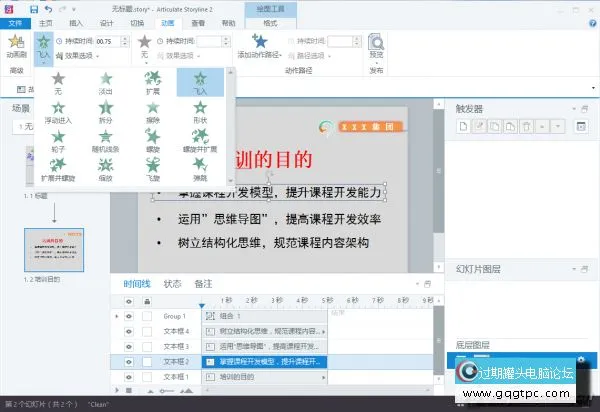Click the timeline horizontal scrollbar

pos(317,390)
